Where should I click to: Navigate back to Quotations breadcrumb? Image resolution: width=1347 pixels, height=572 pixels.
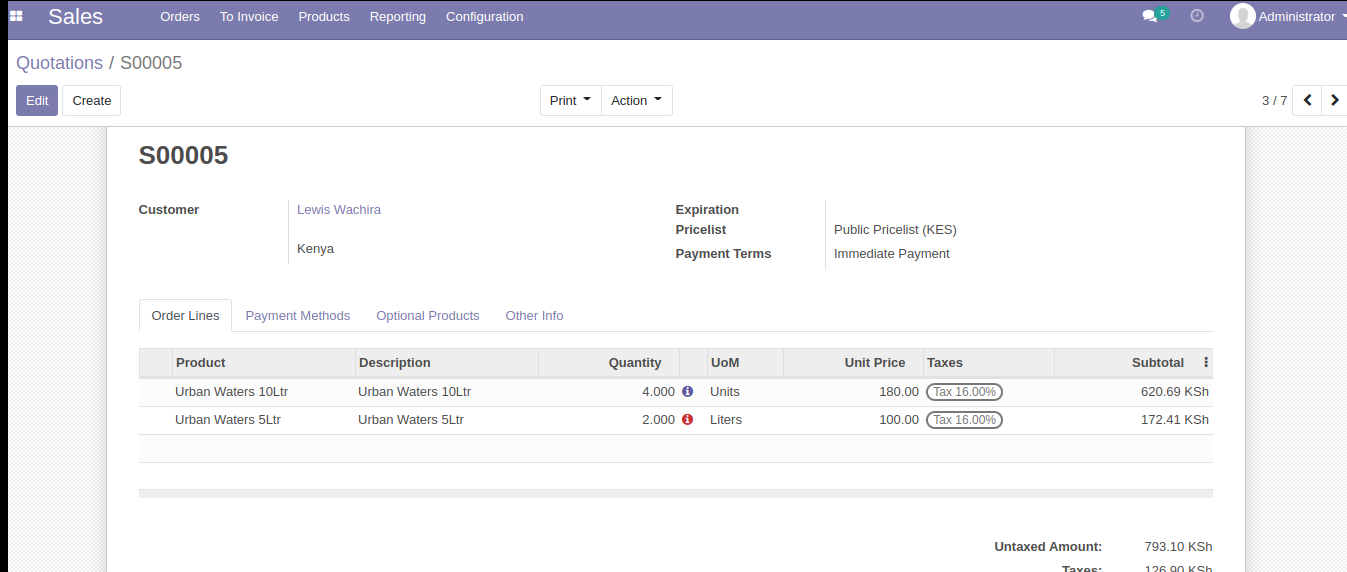pyautogui.click(x=59, y=63)
